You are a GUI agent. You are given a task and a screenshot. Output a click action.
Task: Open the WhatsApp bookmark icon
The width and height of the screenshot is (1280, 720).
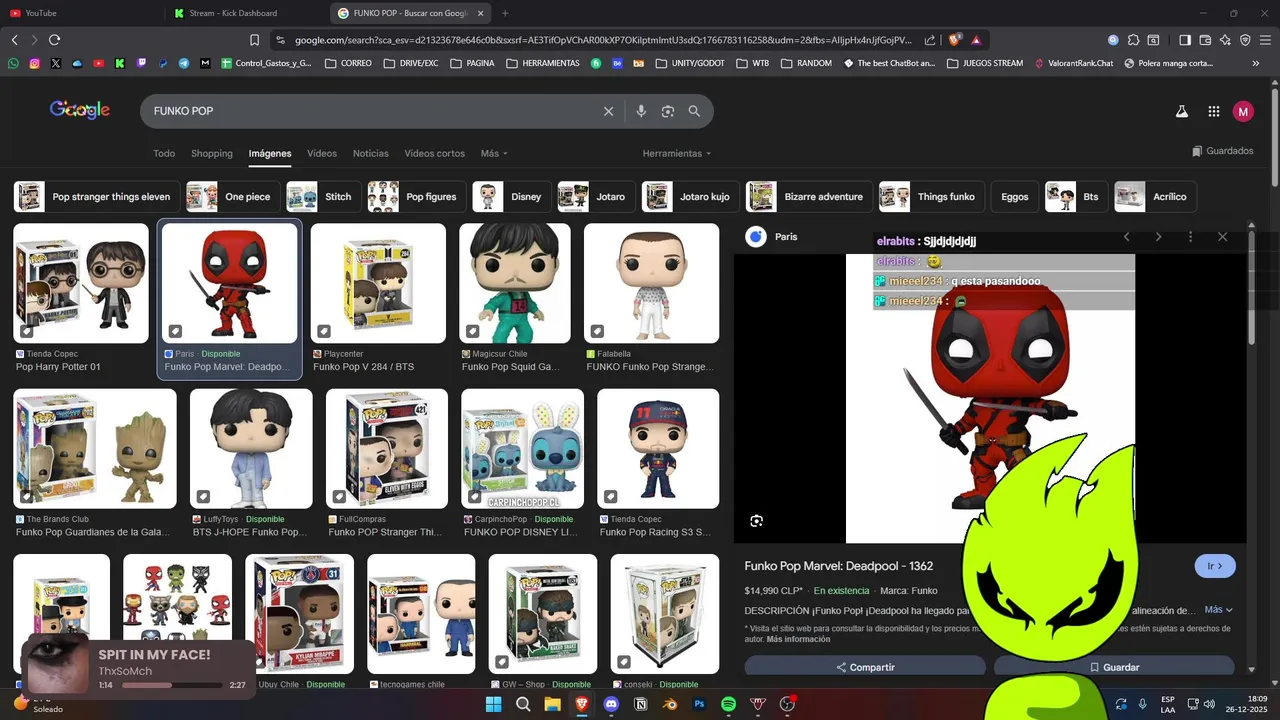(13, 63)
